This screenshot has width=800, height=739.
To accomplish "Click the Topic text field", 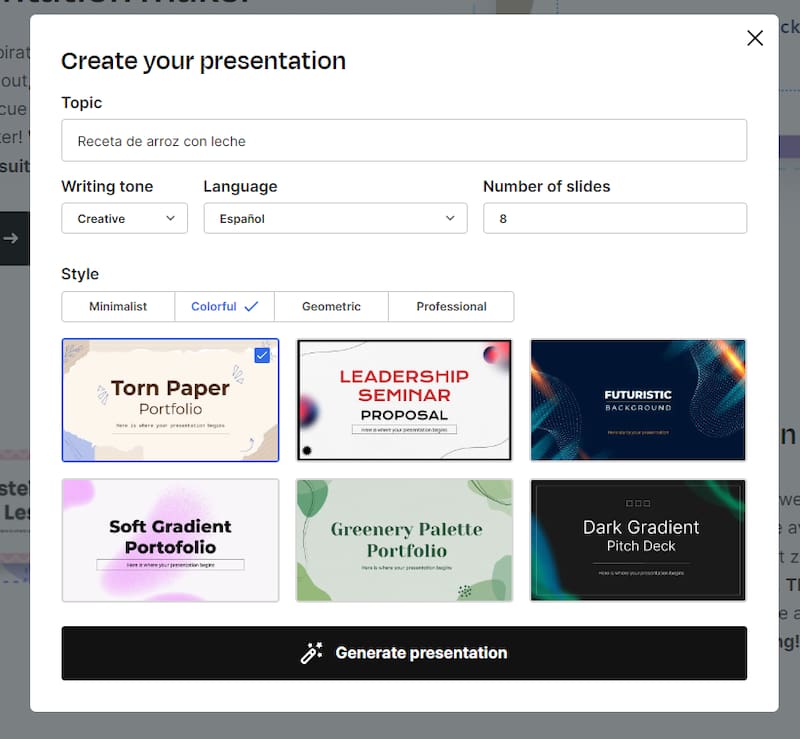I will tap(404, 141).
